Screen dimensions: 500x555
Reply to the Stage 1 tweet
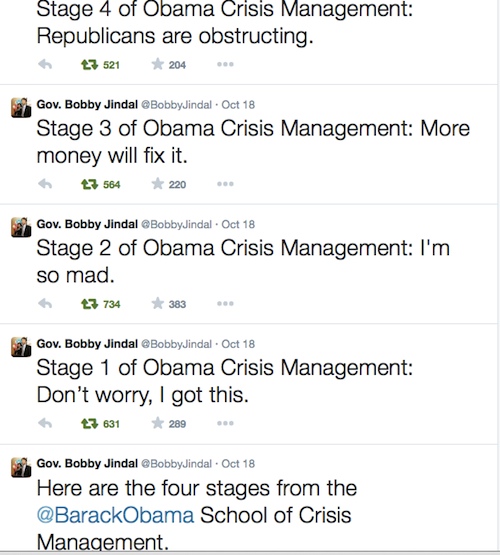45,423
